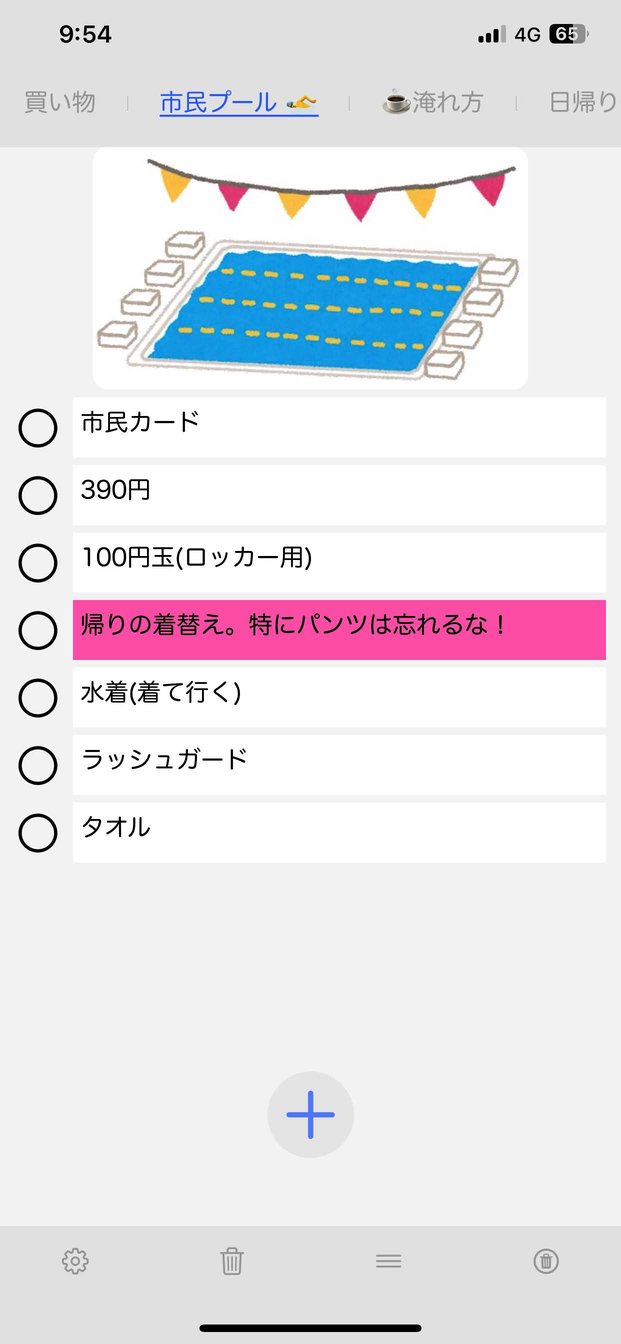Tick the タオル checkbox circle
621x1344 pixels.
point(38,833)
